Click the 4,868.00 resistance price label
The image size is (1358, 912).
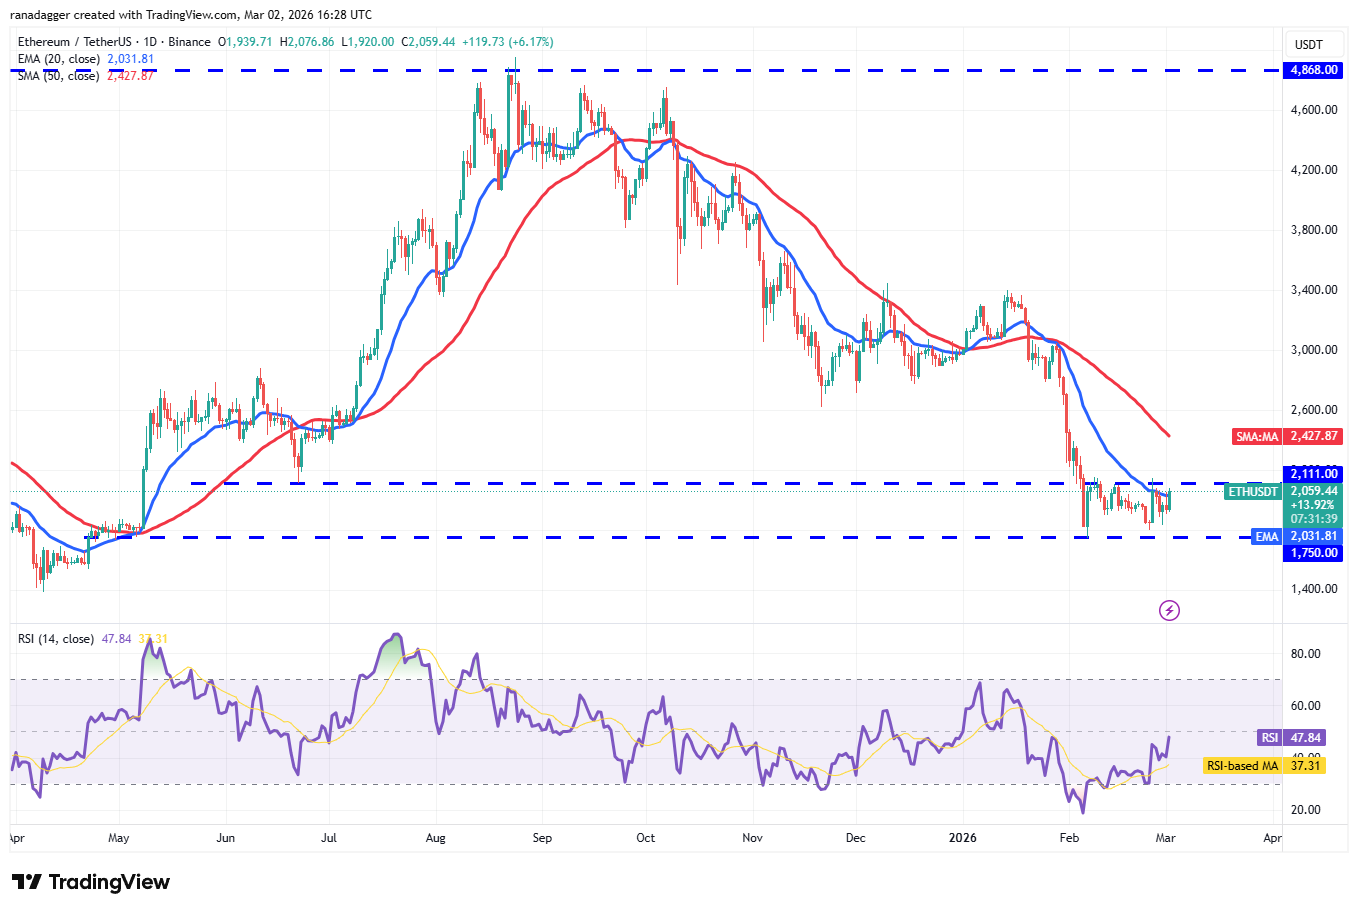point(1312,70)
